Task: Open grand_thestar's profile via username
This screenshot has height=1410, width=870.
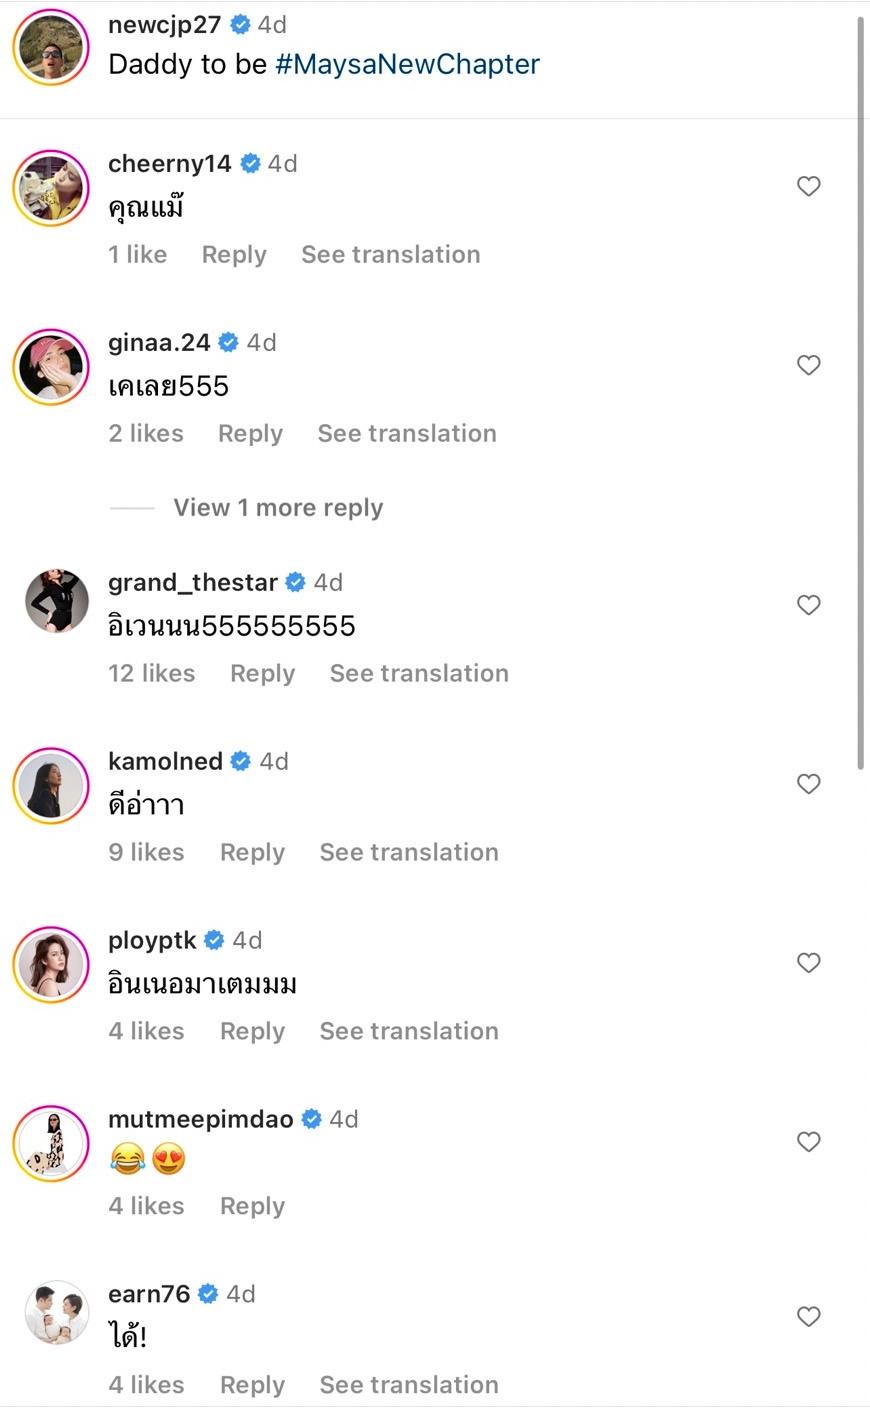Action: [x=192, y=582]
